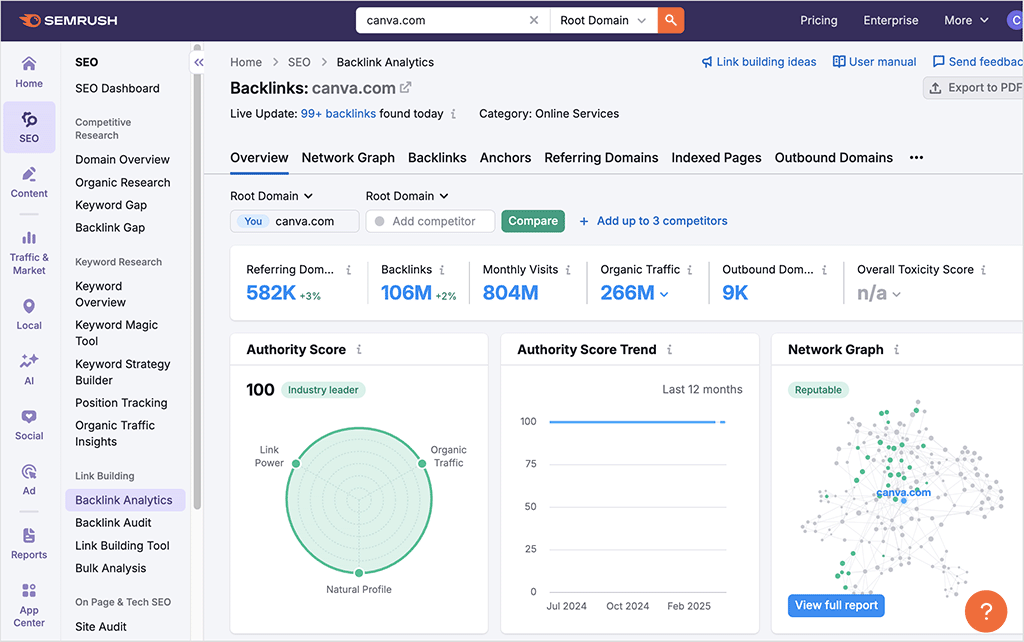Open the Reports section icon
This screenshot has height=642, width=1024.
click(x=29, y=543)
